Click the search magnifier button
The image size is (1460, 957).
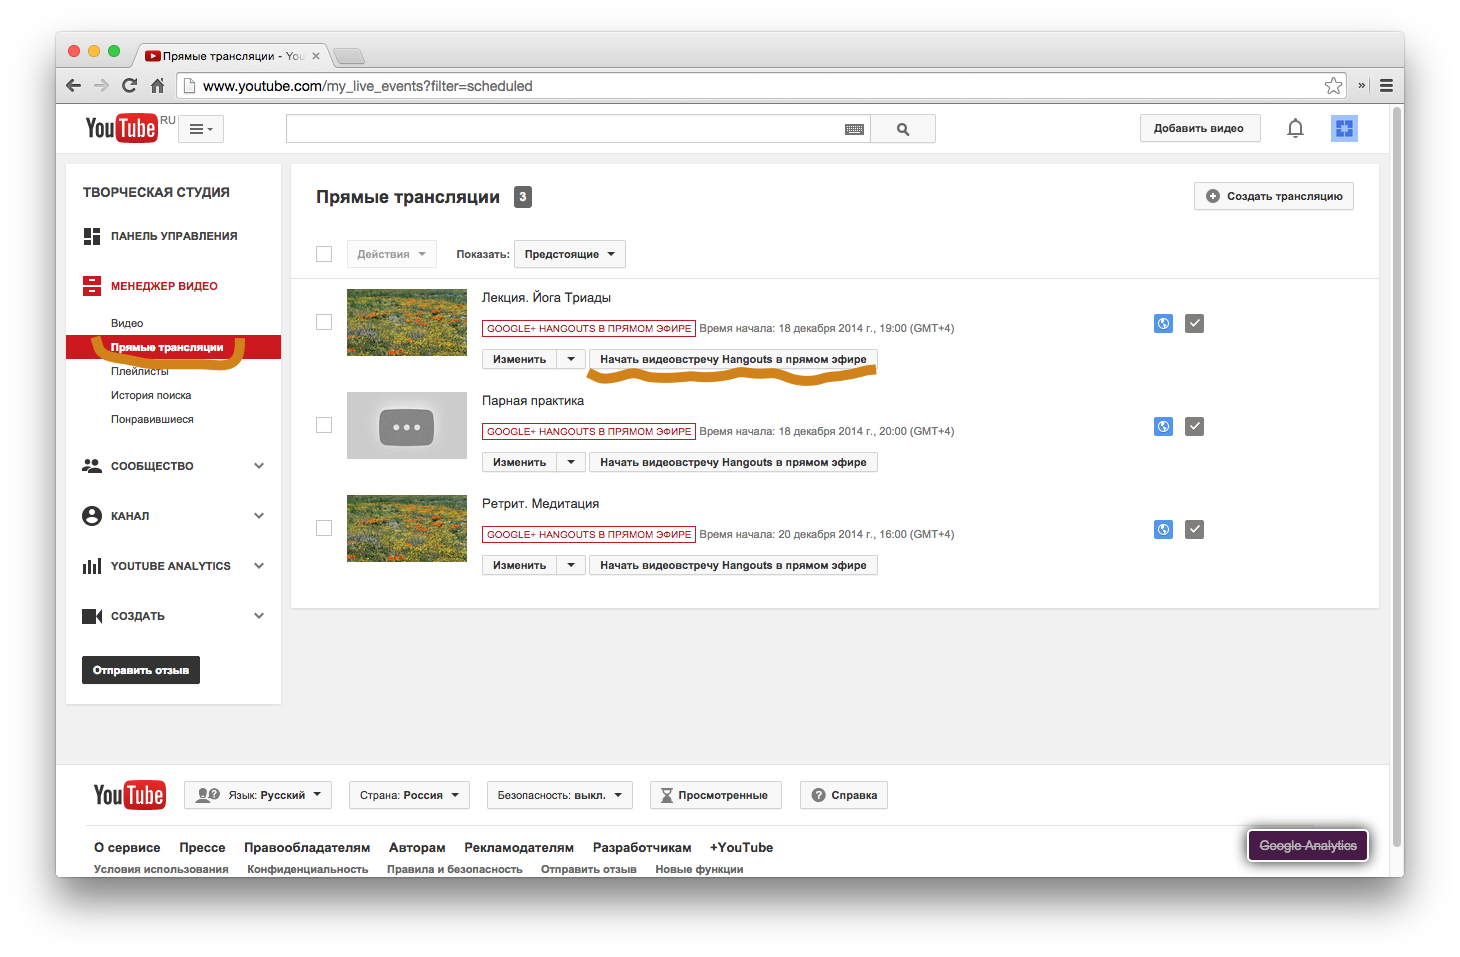pyautogui.click(x=903, y=129)
